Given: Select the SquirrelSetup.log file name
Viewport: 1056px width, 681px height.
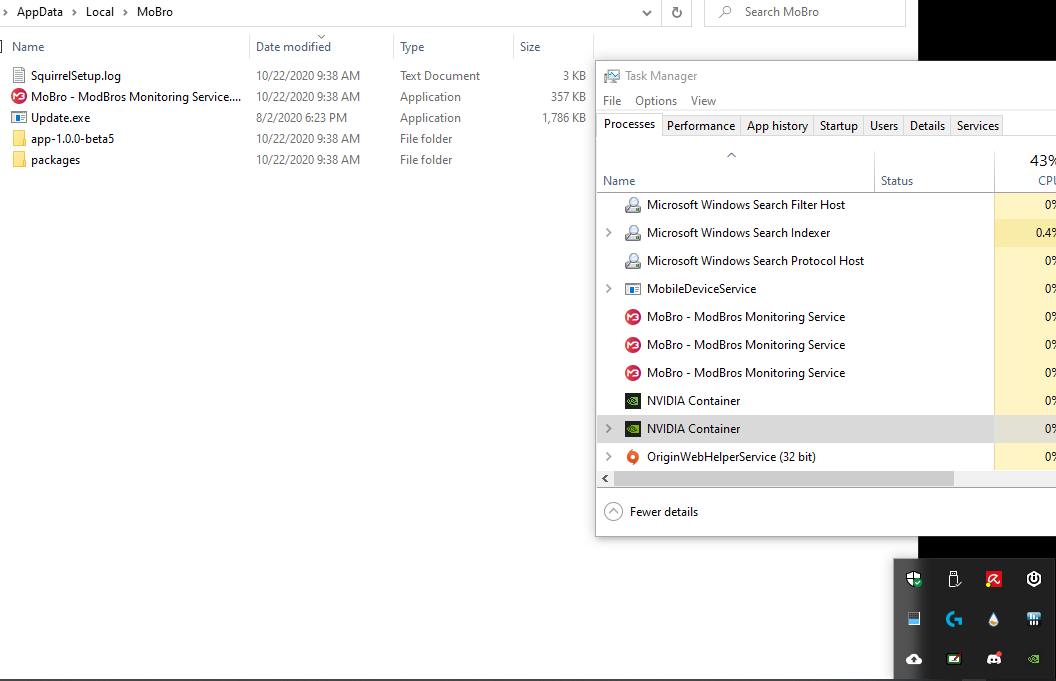Looking at the screenshot, I should tap(76, 76).
